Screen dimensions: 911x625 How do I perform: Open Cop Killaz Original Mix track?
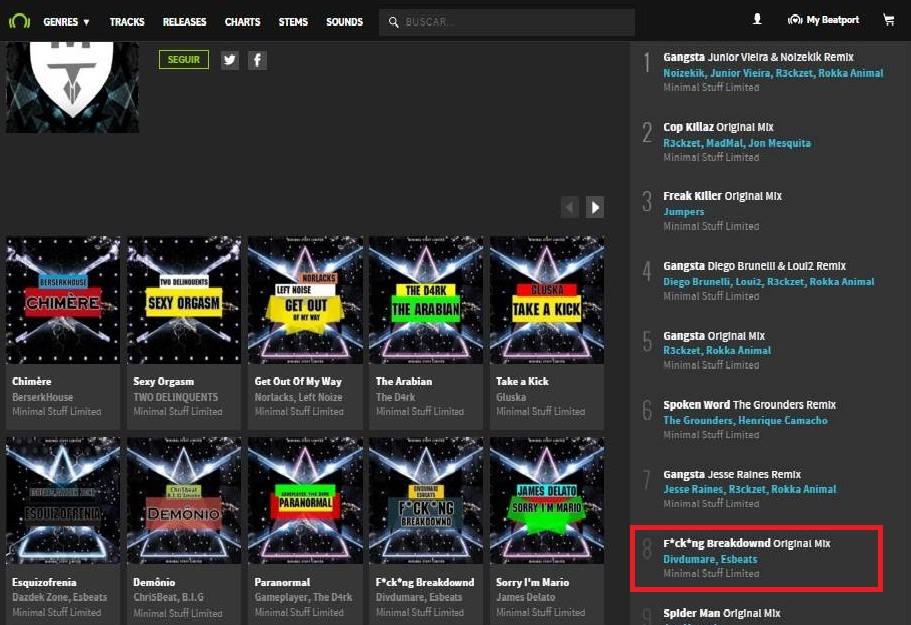[x=718, y=127]
